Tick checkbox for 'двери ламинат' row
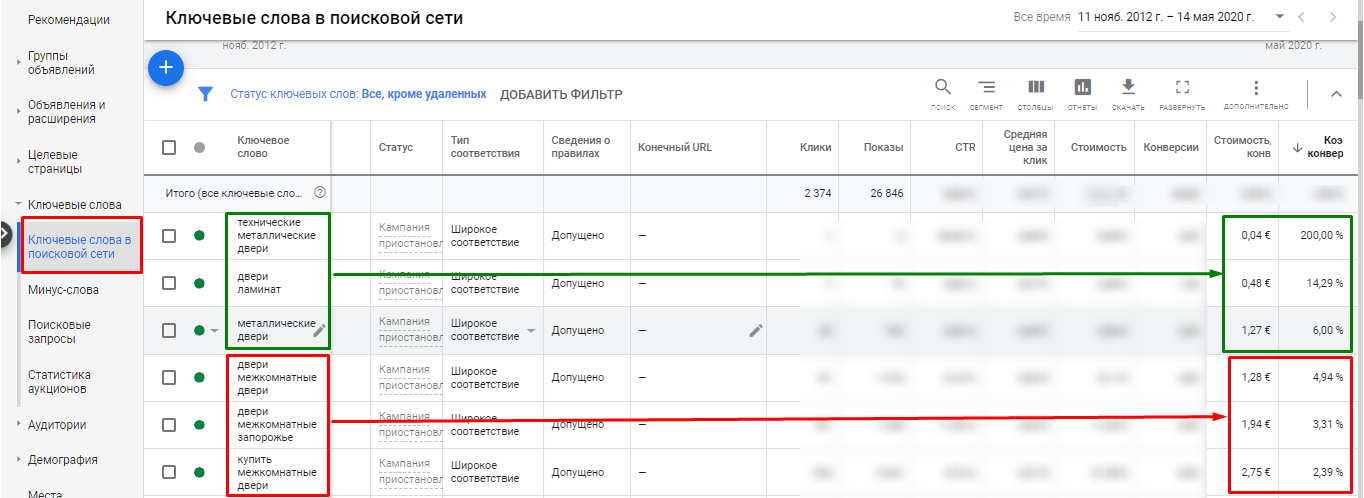The height and width of the screenshot is (498, 1364). (169, 283)
